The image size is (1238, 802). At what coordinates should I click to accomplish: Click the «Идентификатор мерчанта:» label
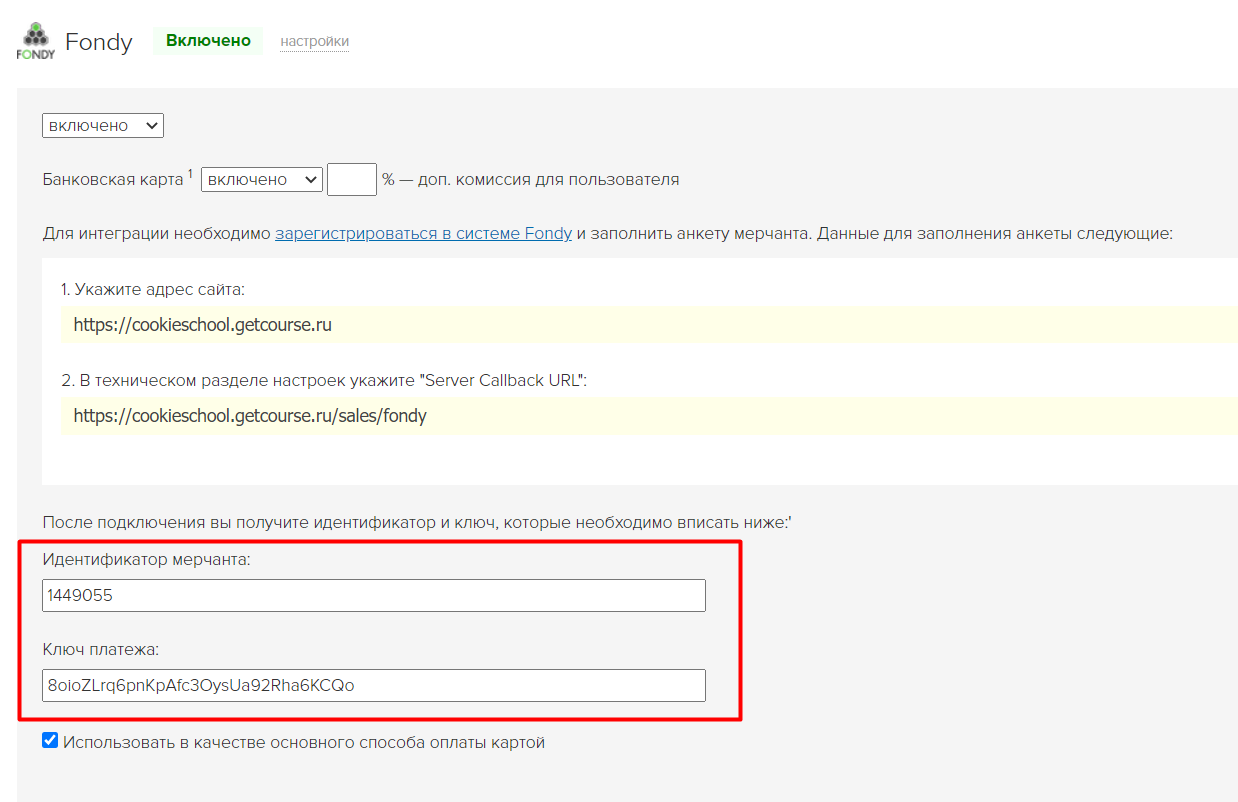146,560
